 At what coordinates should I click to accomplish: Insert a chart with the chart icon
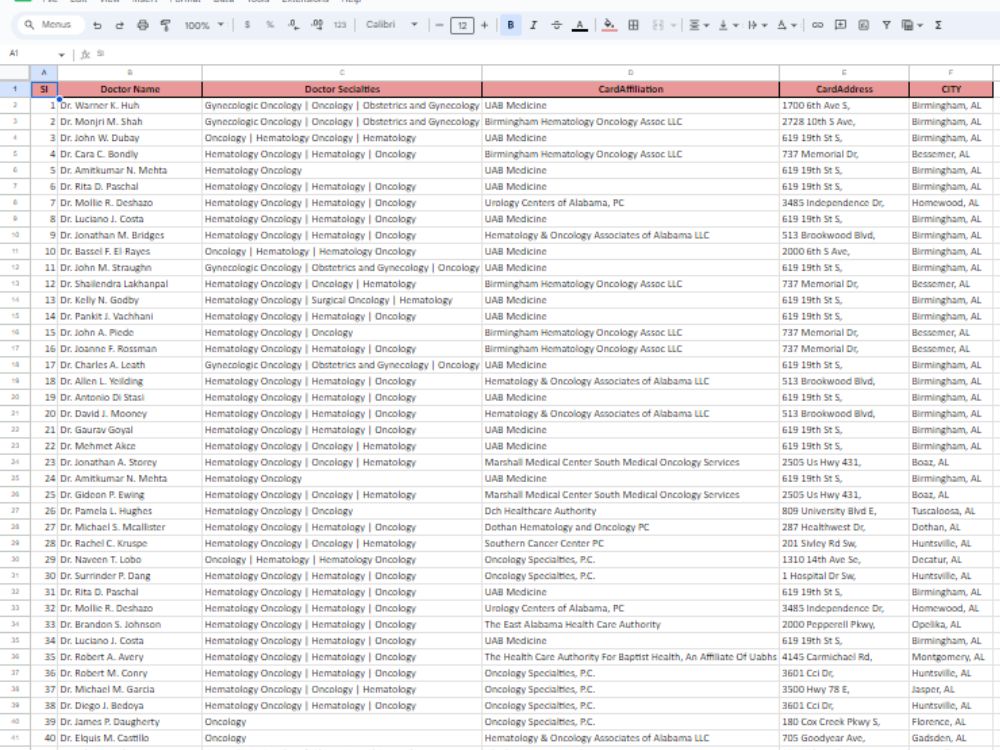[864, 25]
